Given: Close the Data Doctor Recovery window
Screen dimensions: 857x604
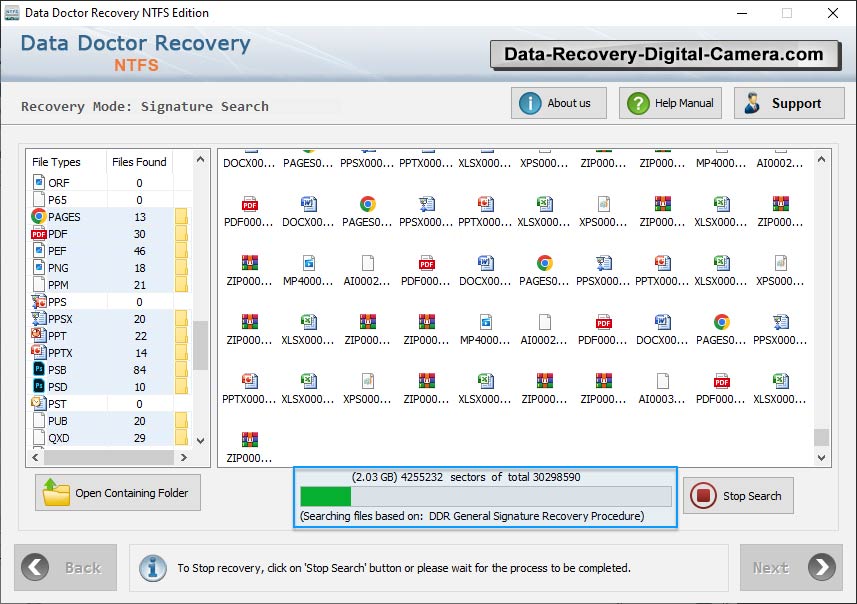Looking at the screenshot, I should 832,13.
